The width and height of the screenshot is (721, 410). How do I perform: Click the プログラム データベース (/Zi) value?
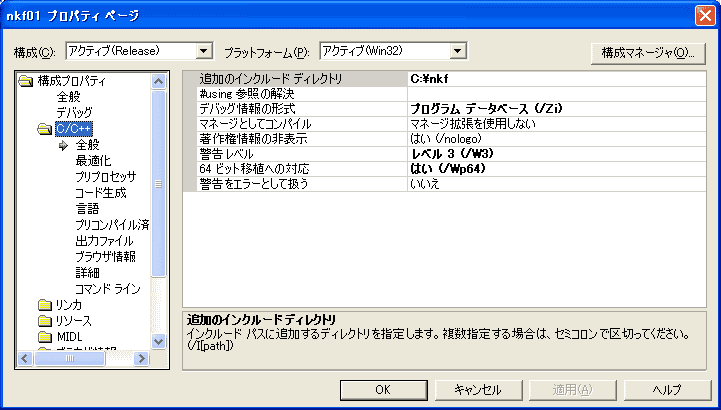coord(556,109)
